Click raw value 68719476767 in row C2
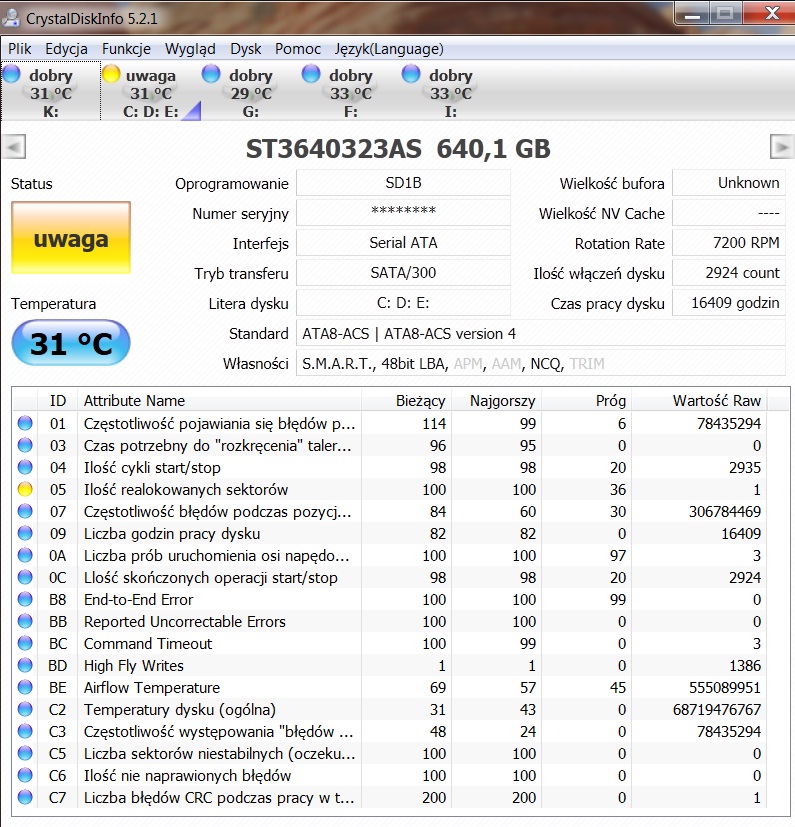795x827 pixels. pos(717,710)
